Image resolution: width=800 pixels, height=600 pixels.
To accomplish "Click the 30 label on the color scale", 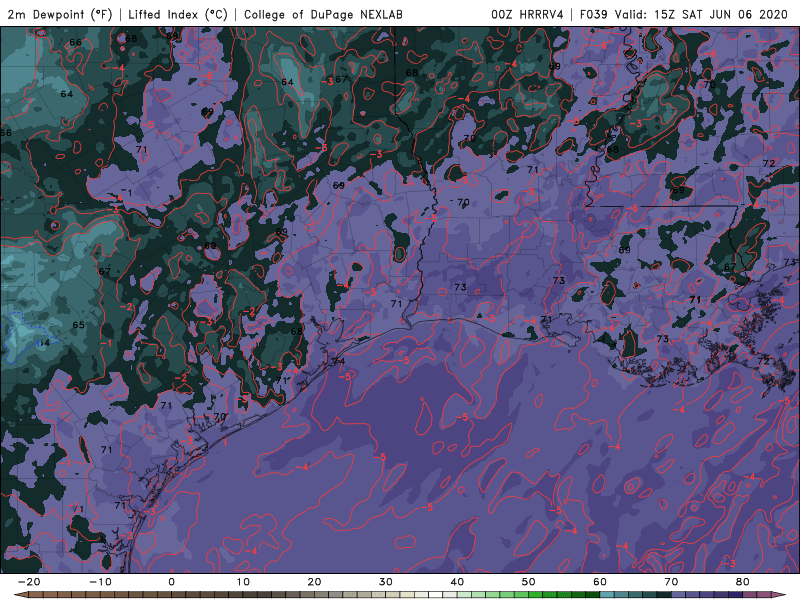I will click(386, 582).
